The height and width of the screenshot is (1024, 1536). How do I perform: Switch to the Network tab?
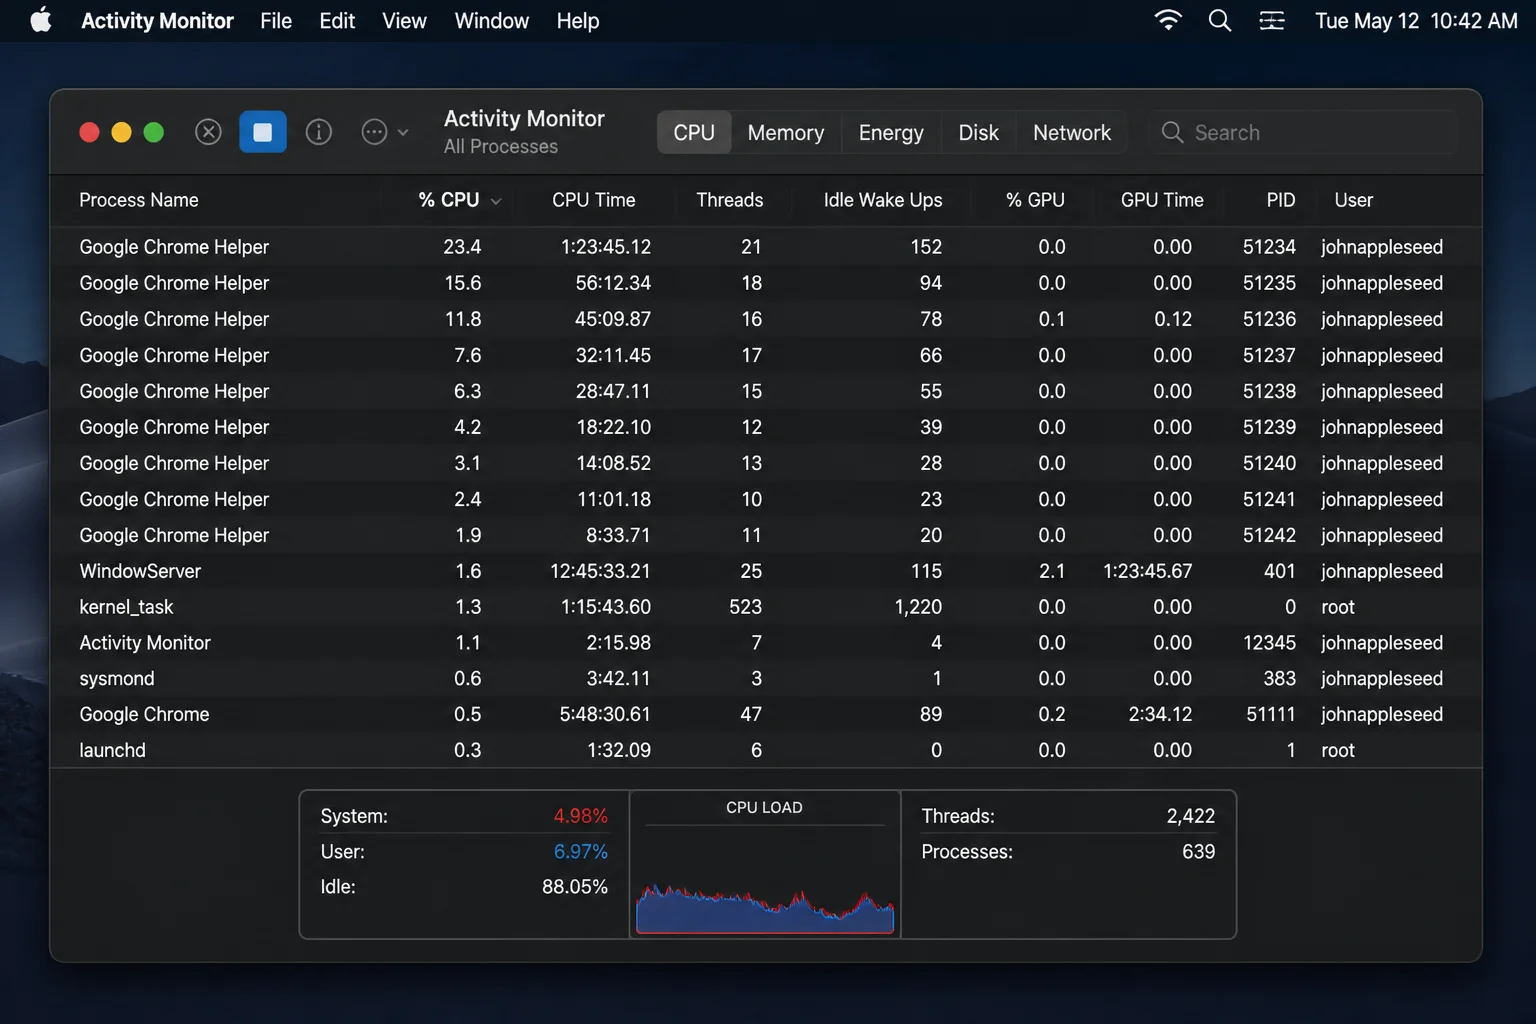[1072, 132]
